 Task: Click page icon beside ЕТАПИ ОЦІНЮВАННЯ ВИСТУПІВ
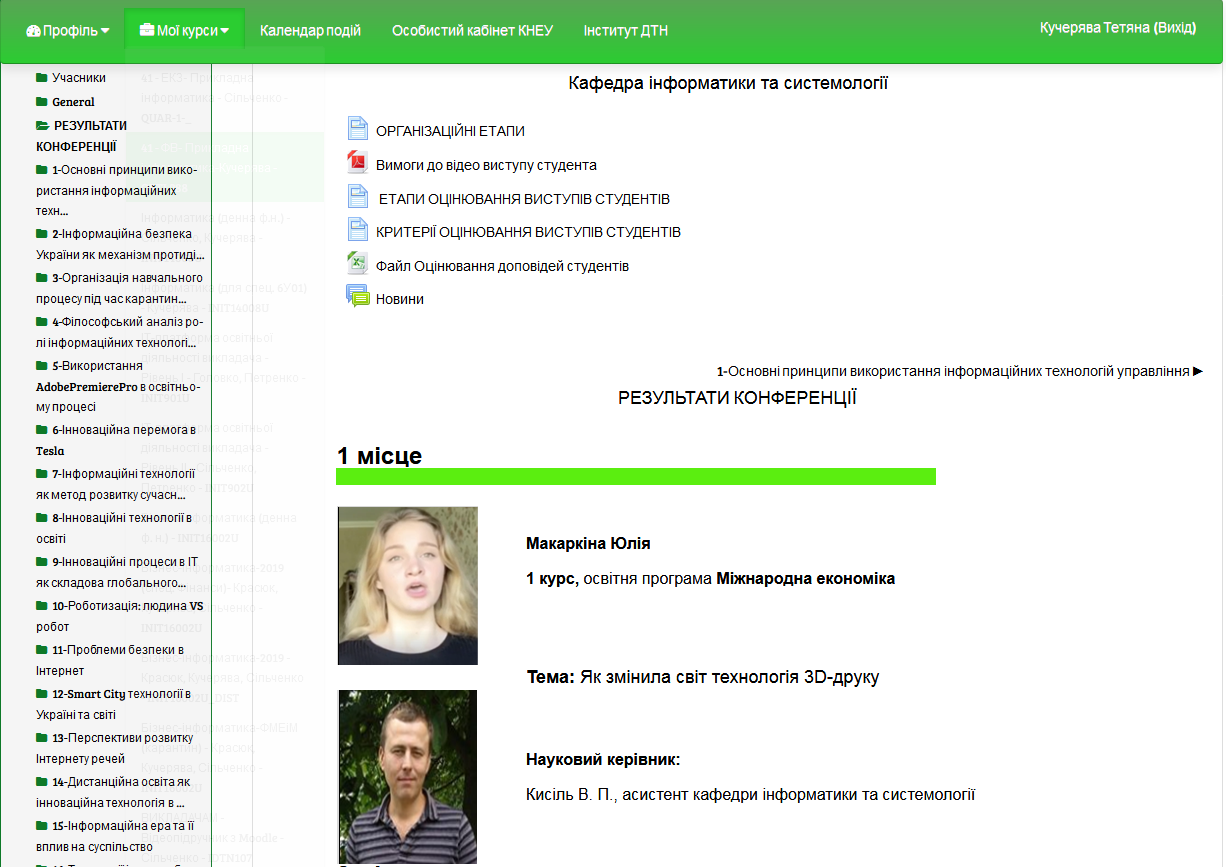click(x=358, y=197)
